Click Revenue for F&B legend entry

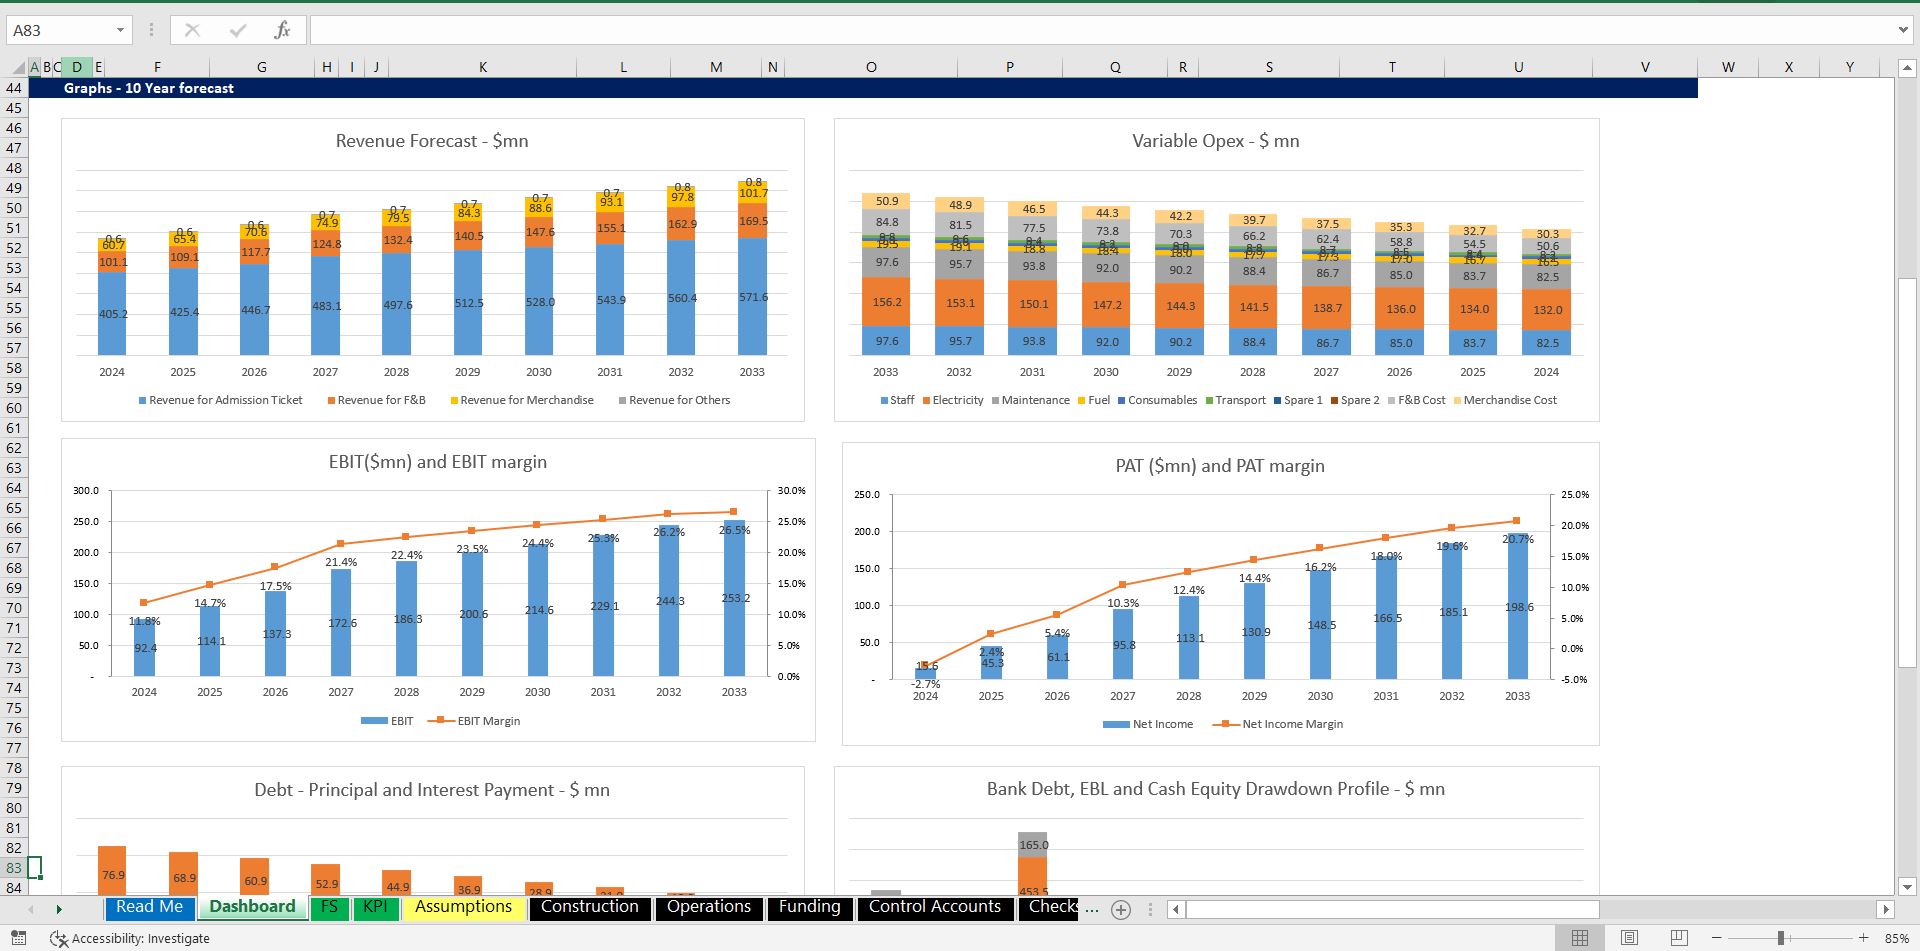tap(376, 400)
